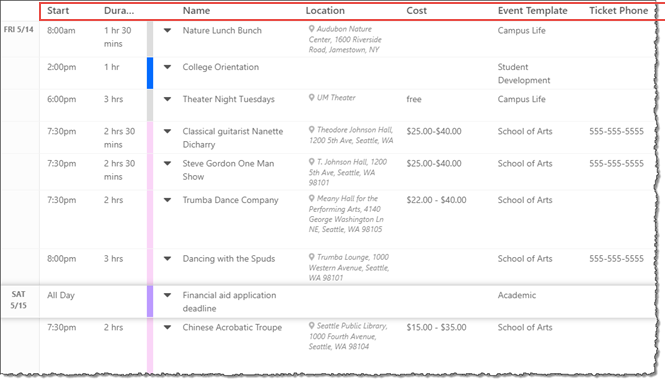Click the pink color bar for Trumba Dance Company
665x382 pixels.
point(150,219)
